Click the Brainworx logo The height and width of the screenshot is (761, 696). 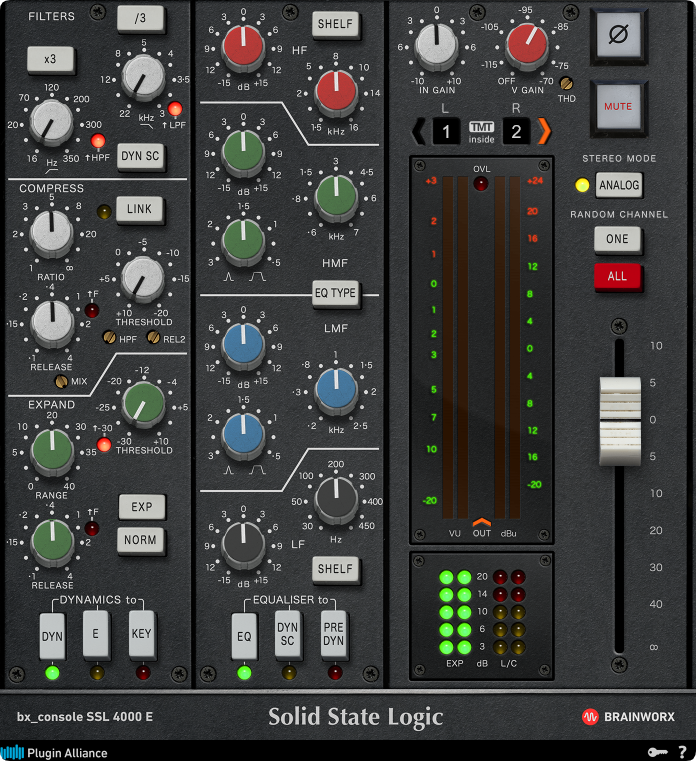tap(628, 717)
